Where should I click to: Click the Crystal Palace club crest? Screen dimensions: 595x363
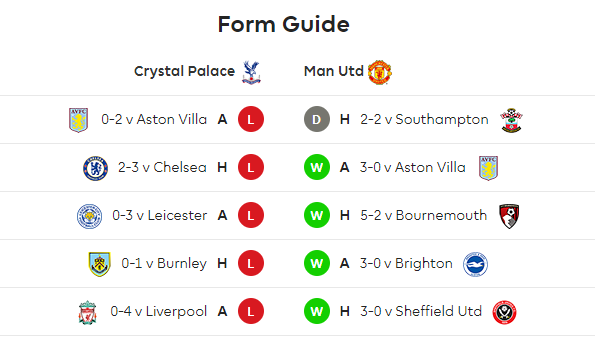coord(251,72)
